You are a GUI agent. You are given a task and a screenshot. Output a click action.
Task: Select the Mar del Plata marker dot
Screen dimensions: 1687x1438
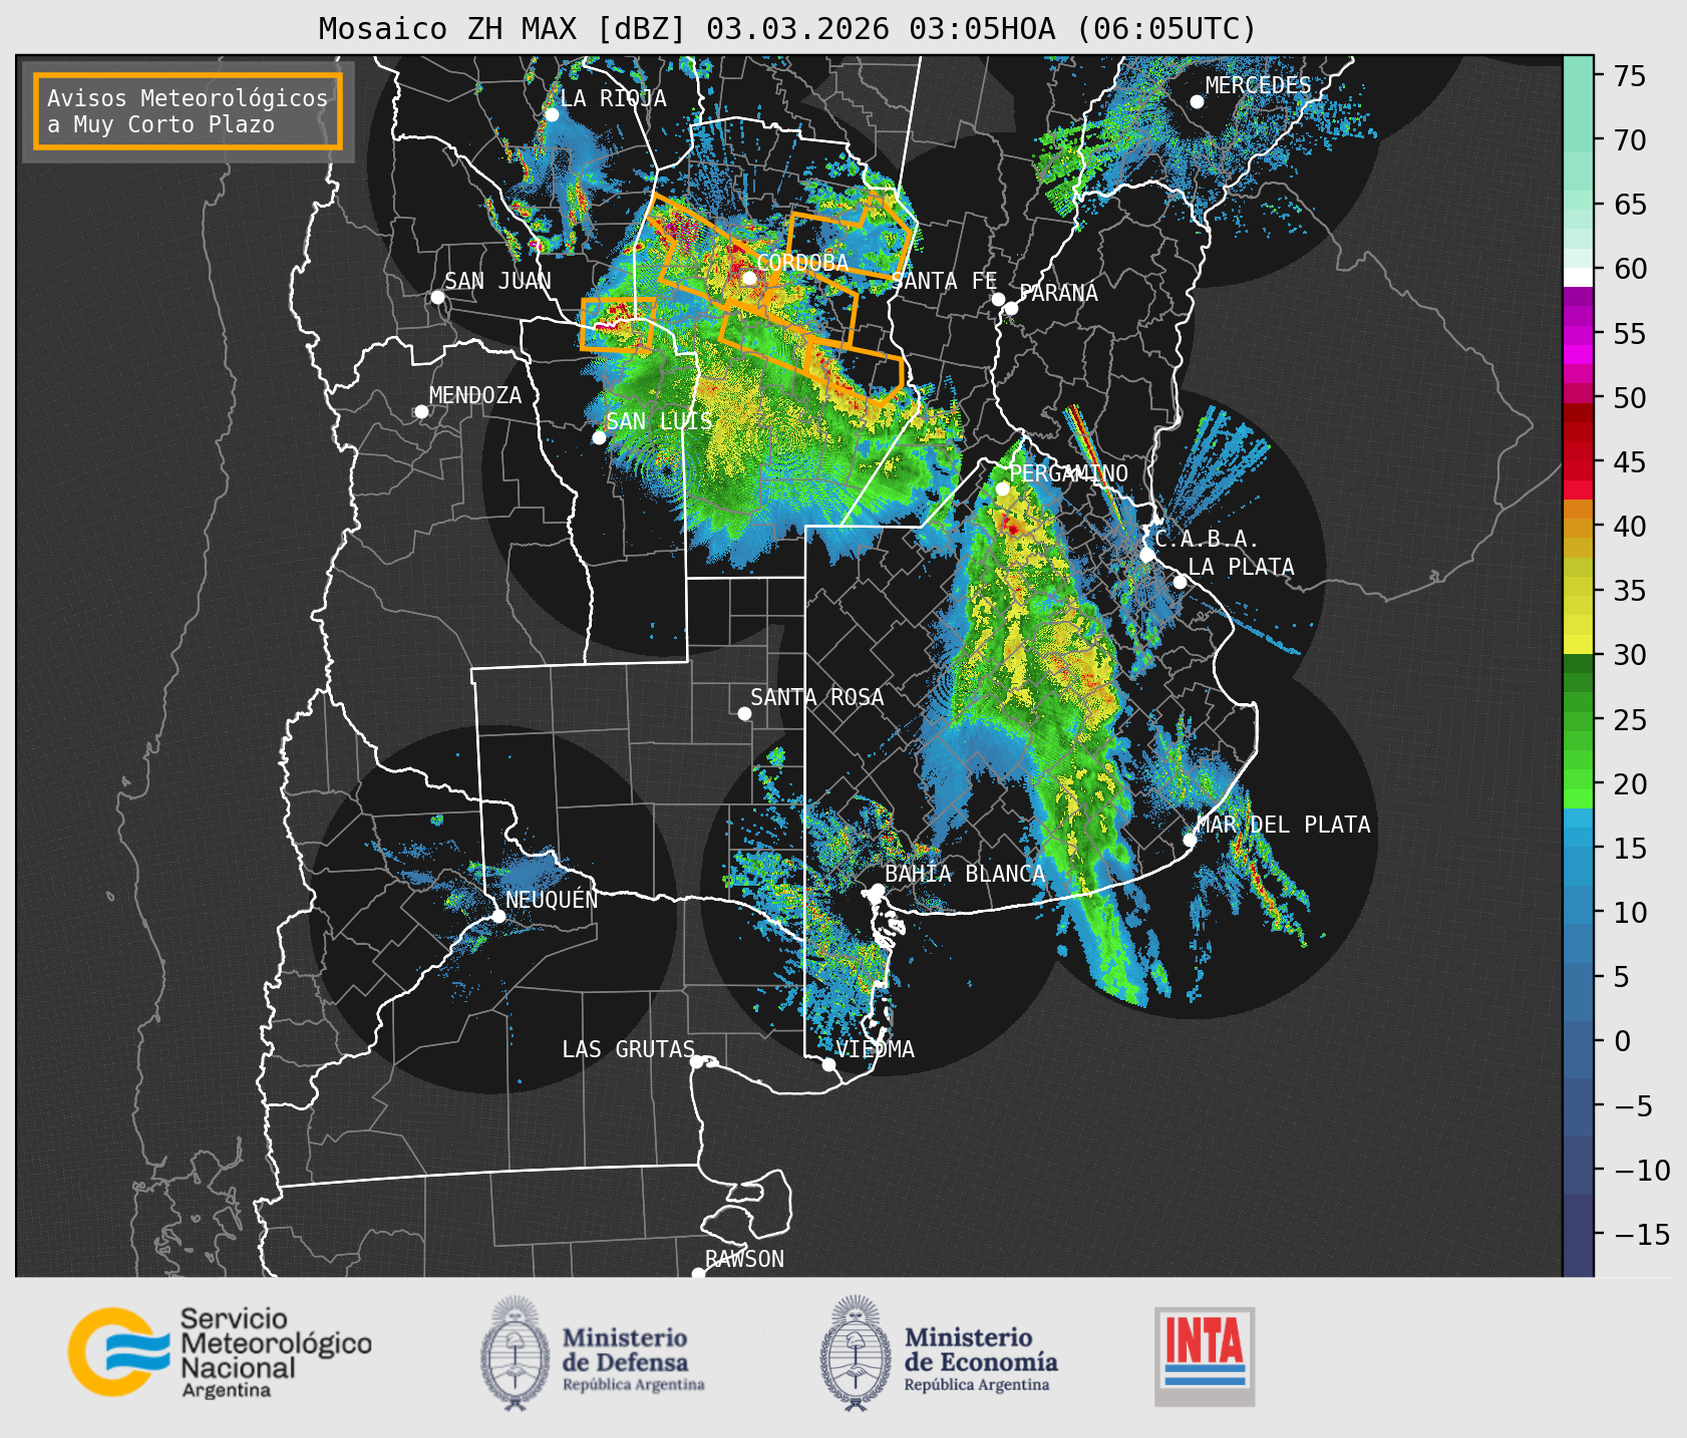click(1189, 839)
